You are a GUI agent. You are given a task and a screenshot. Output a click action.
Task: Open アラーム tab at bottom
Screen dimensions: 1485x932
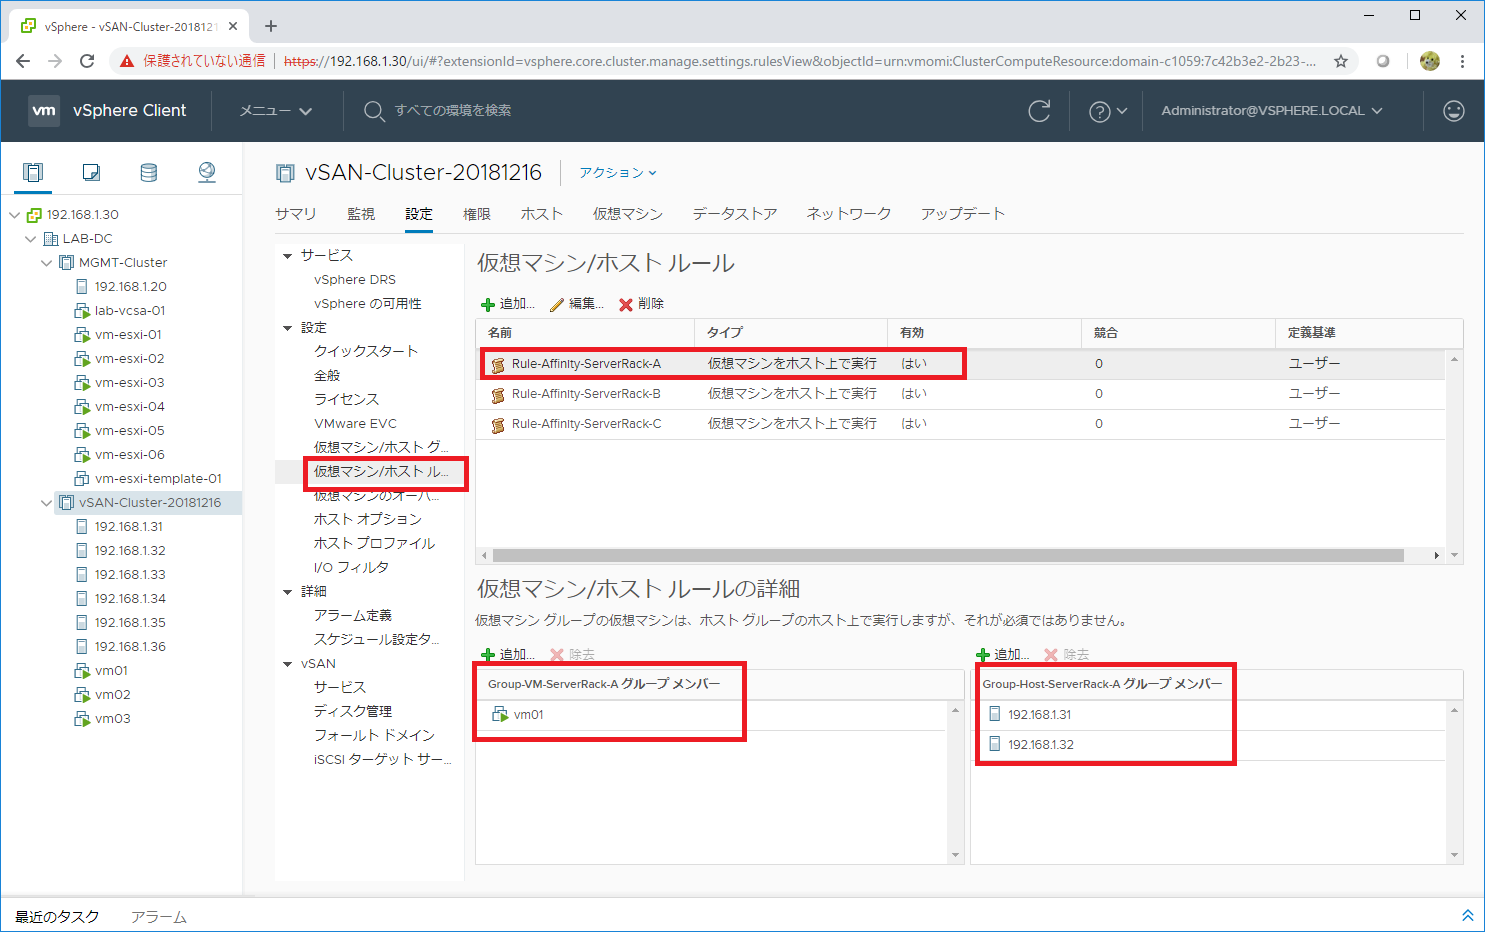(x=159, y=917)
